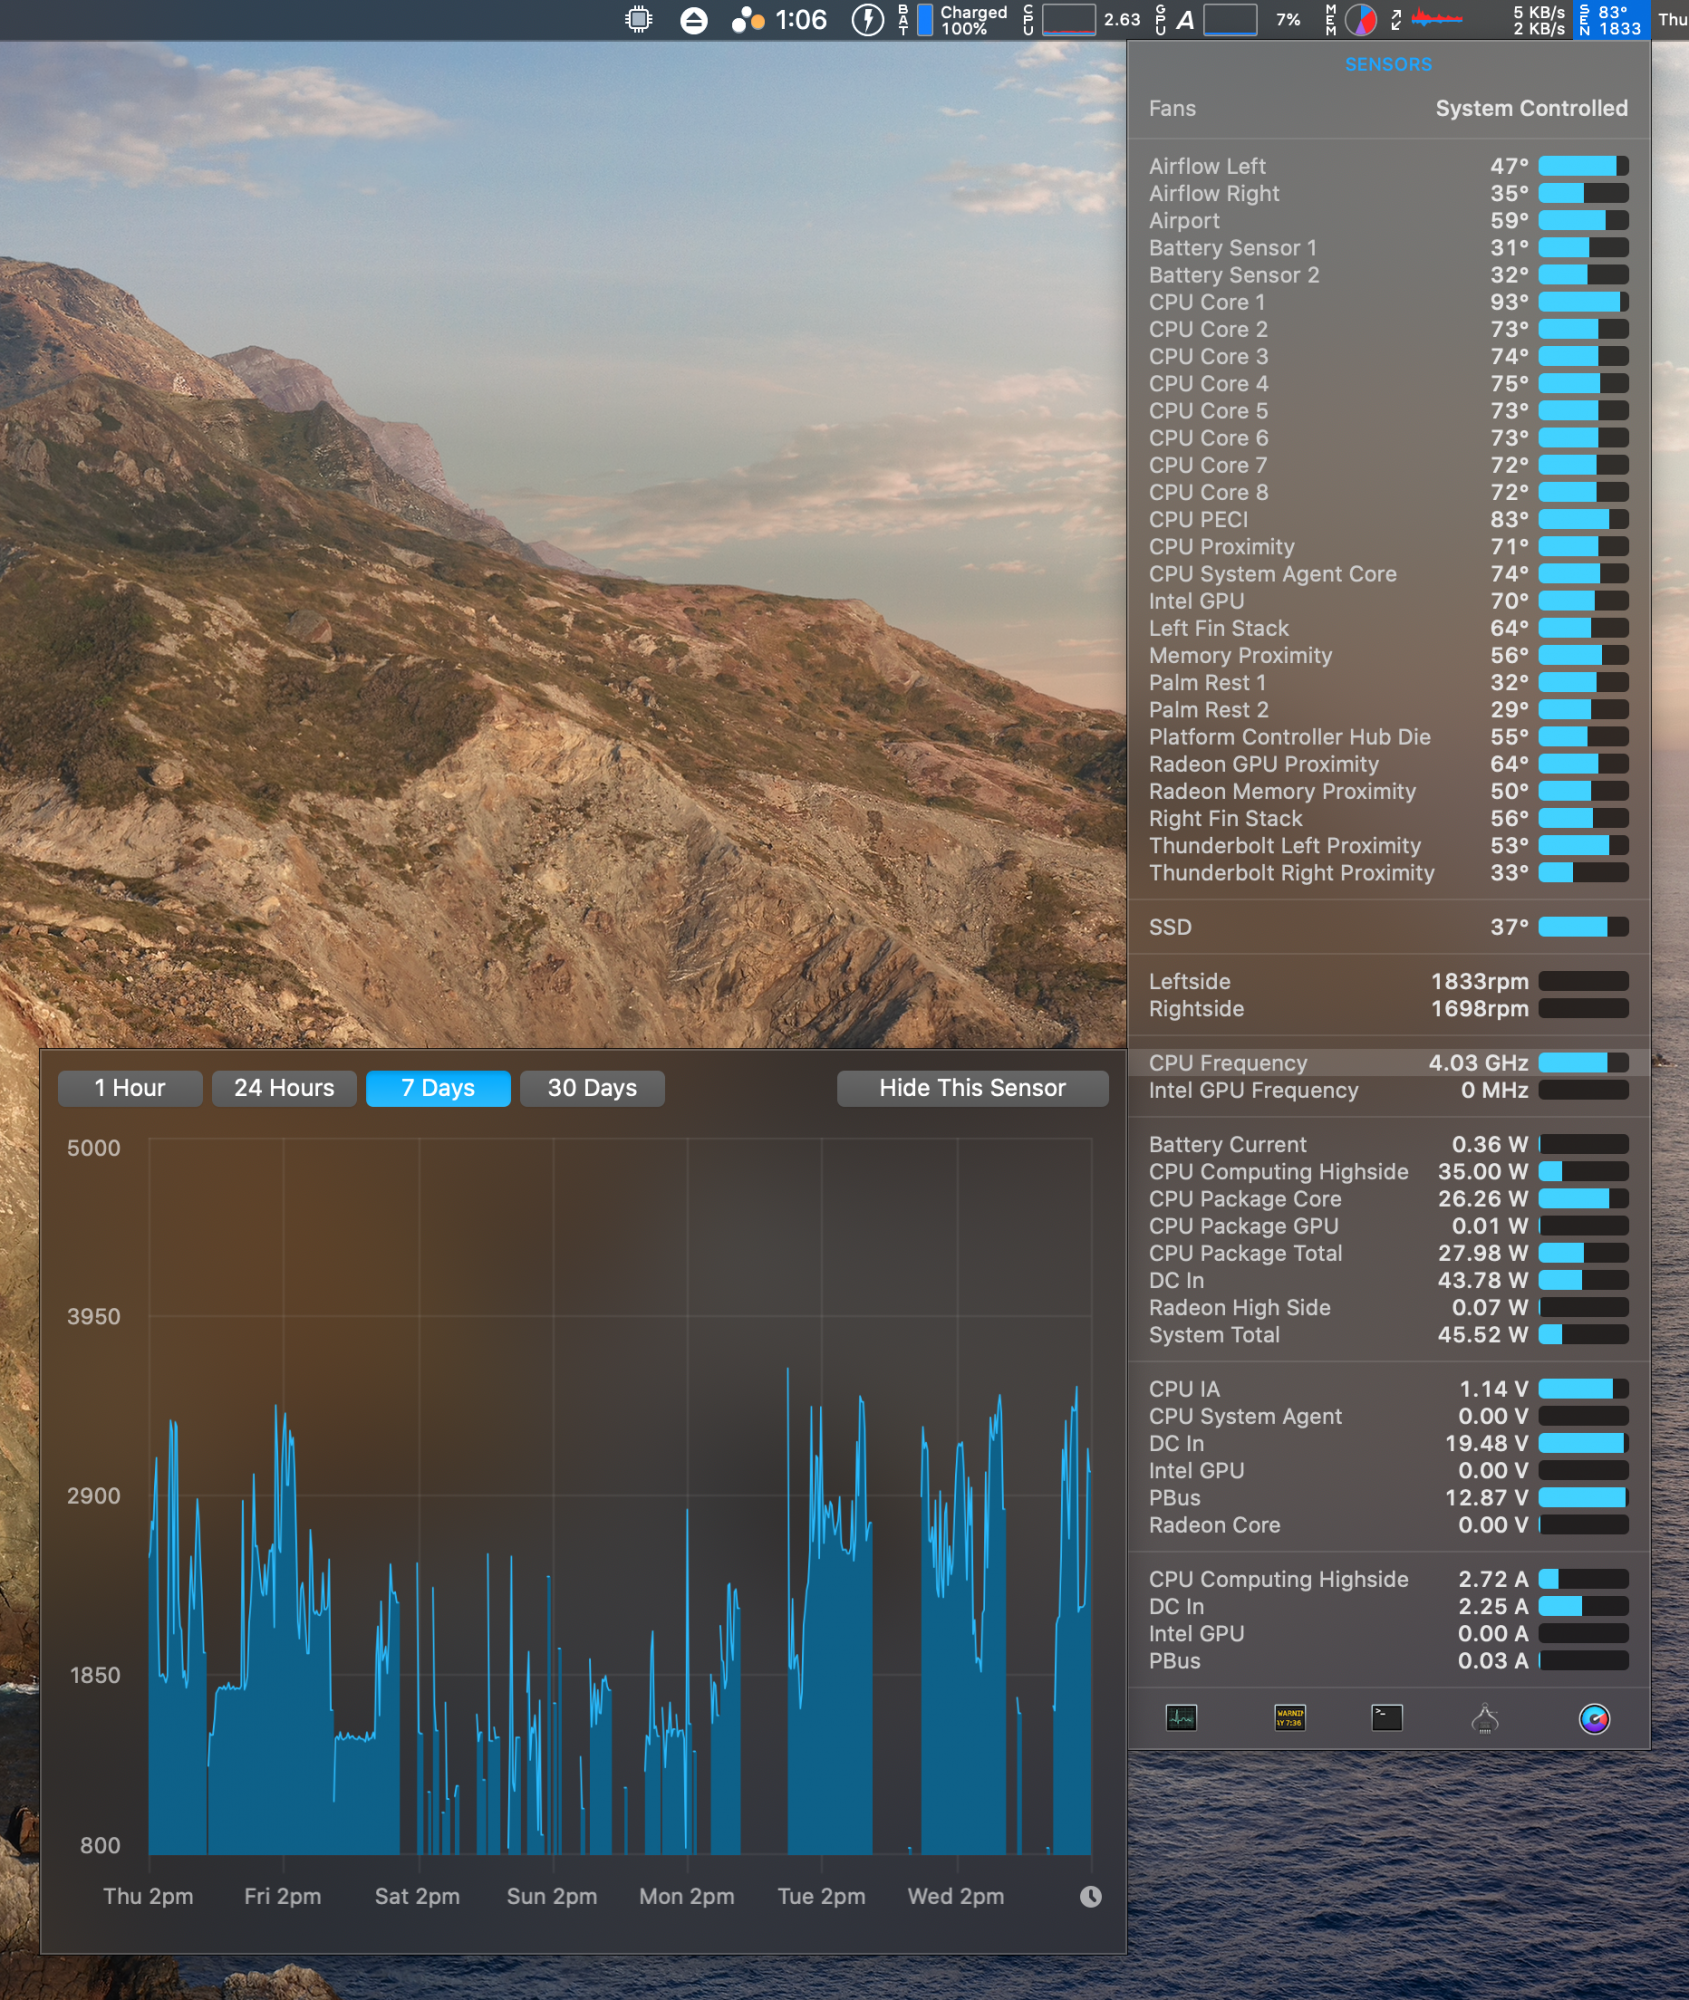The image size is (1689, 2000).
Task: Select the Leftside fan 1833rpm row
Action: click(1388, 981)
